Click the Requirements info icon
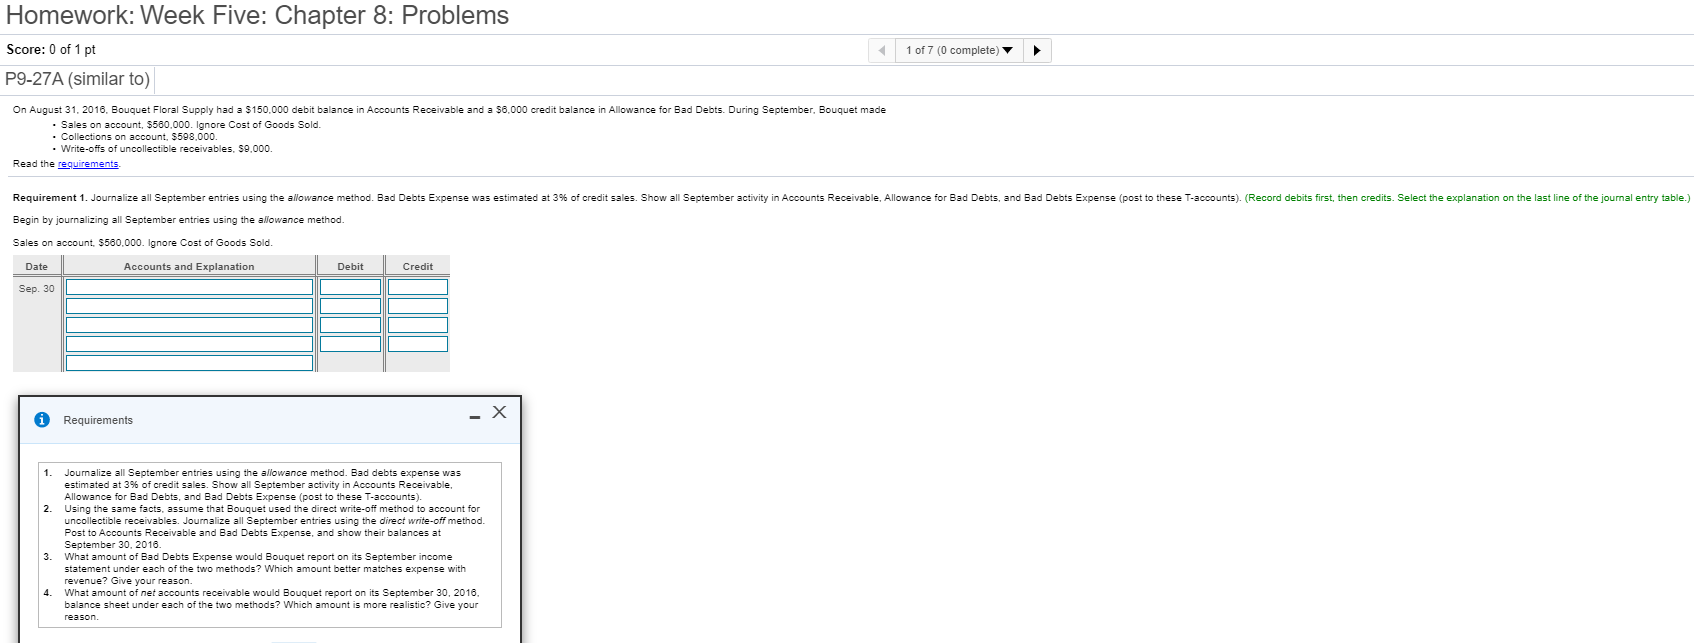 pos(42,420)
